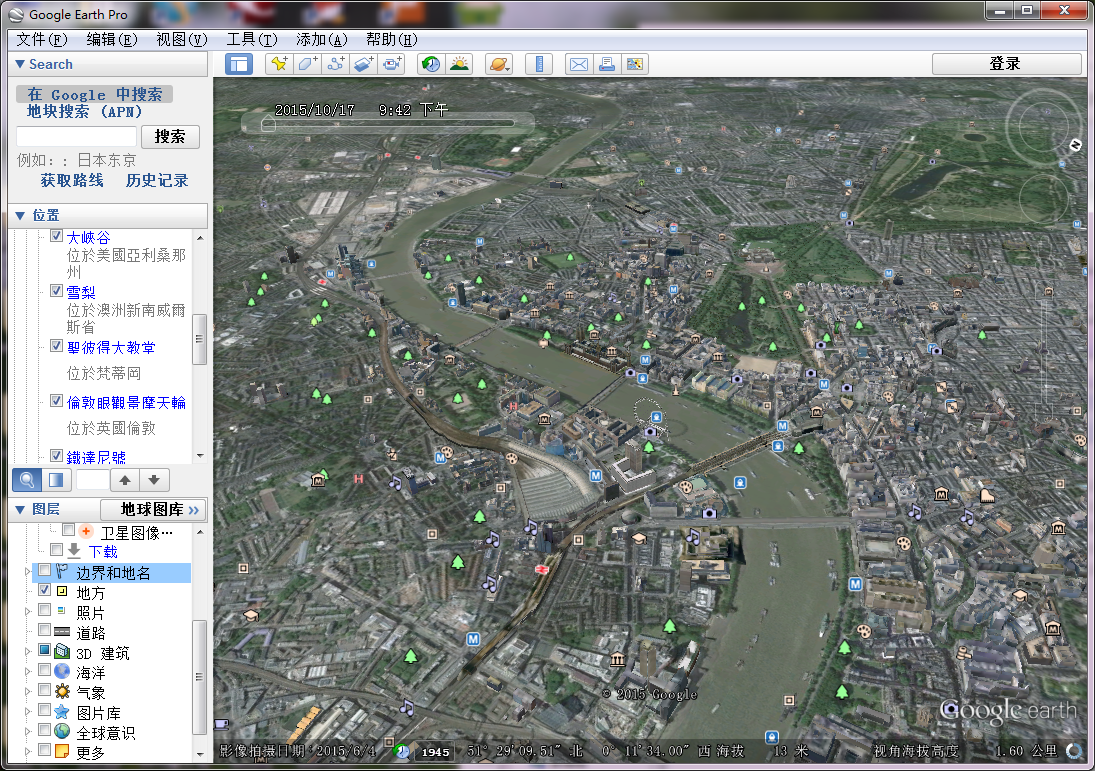Click the magnifier search icon under Places

[x=27, y=480]
